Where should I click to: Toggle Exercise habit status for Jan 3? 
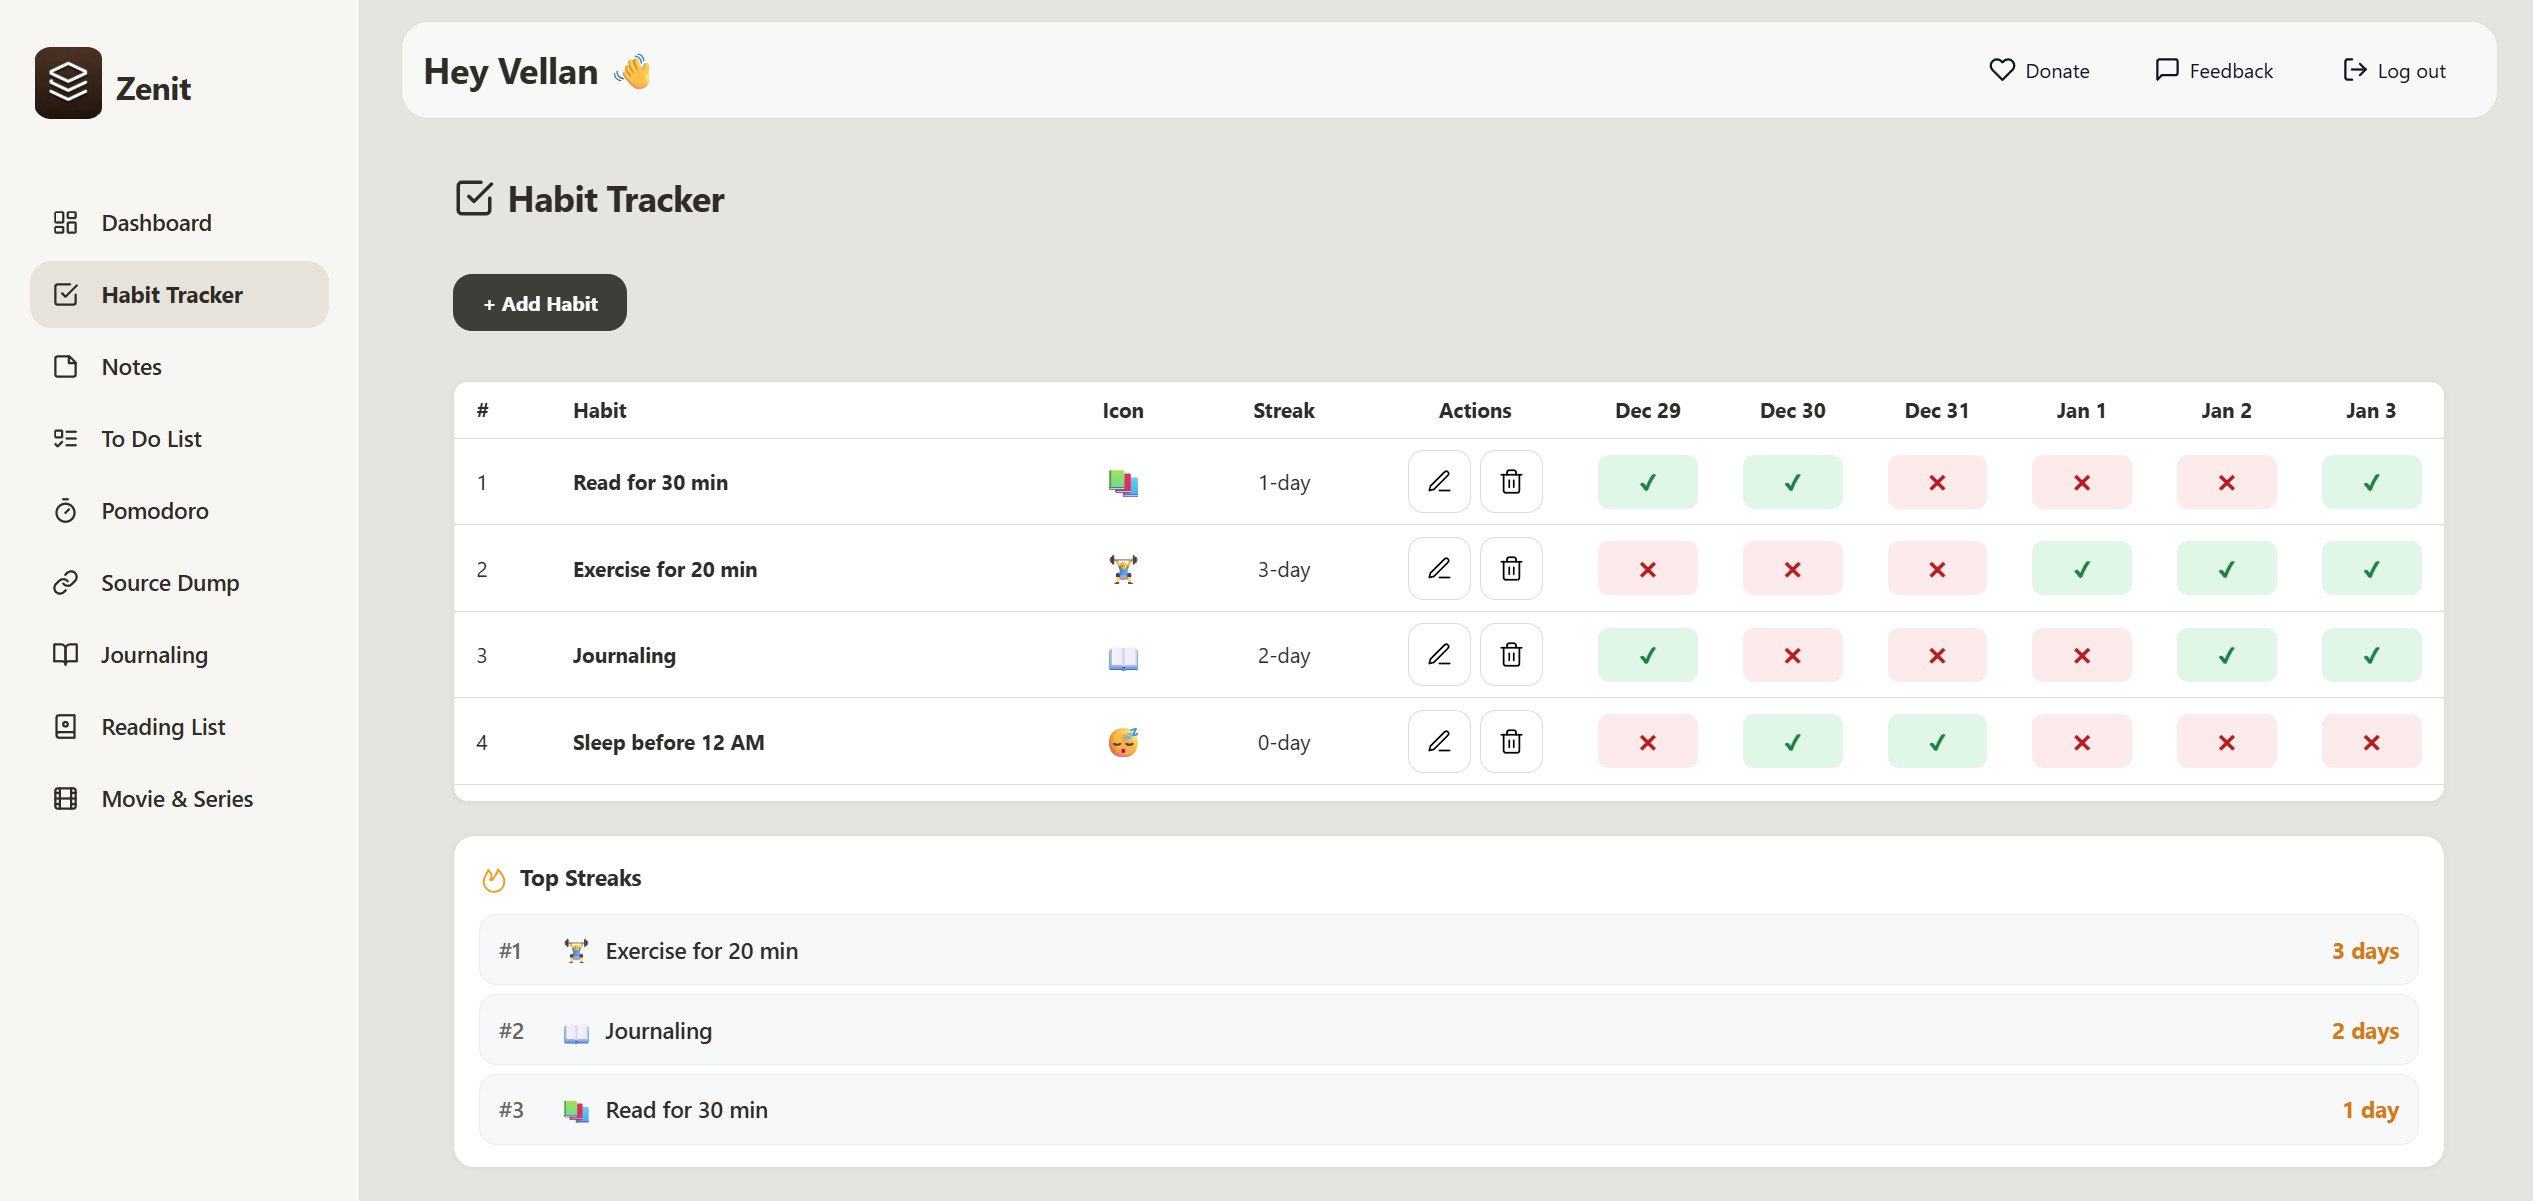pos(2370,569)
